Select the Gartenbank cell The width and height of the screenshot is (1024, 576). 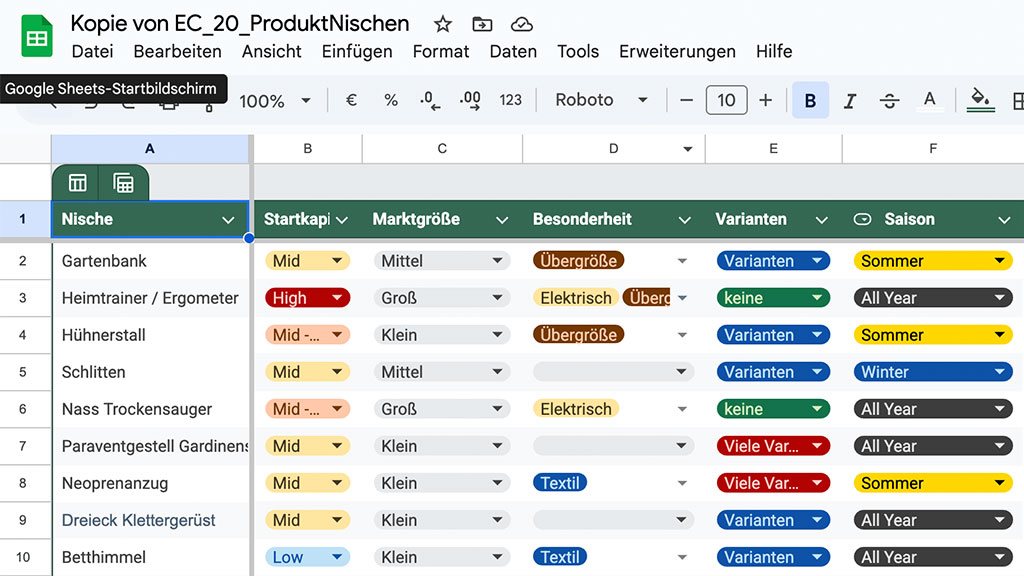tap(150, 261)
